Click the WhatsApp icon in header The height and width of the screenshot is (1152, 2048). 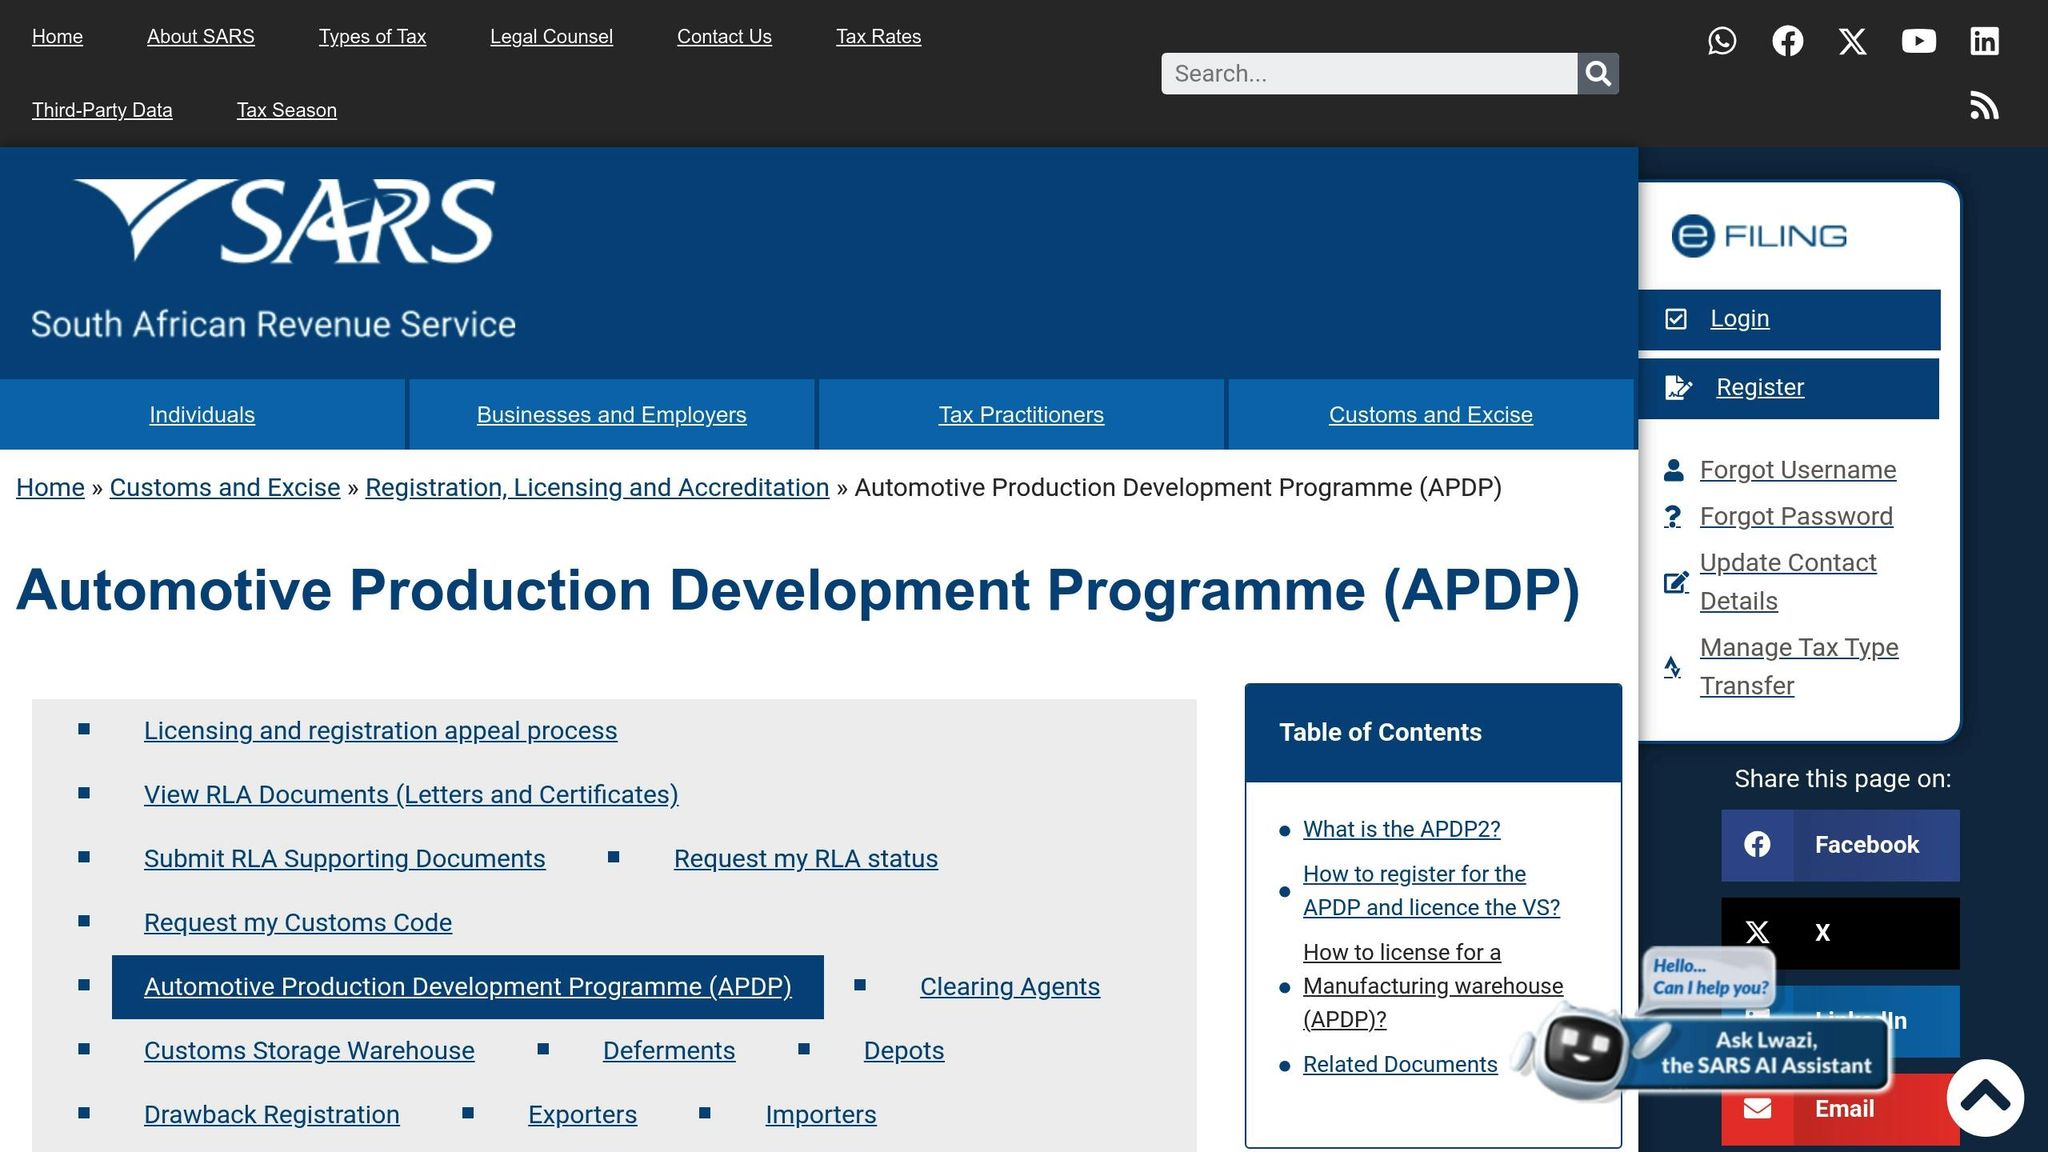click(x=1721, y=41)
